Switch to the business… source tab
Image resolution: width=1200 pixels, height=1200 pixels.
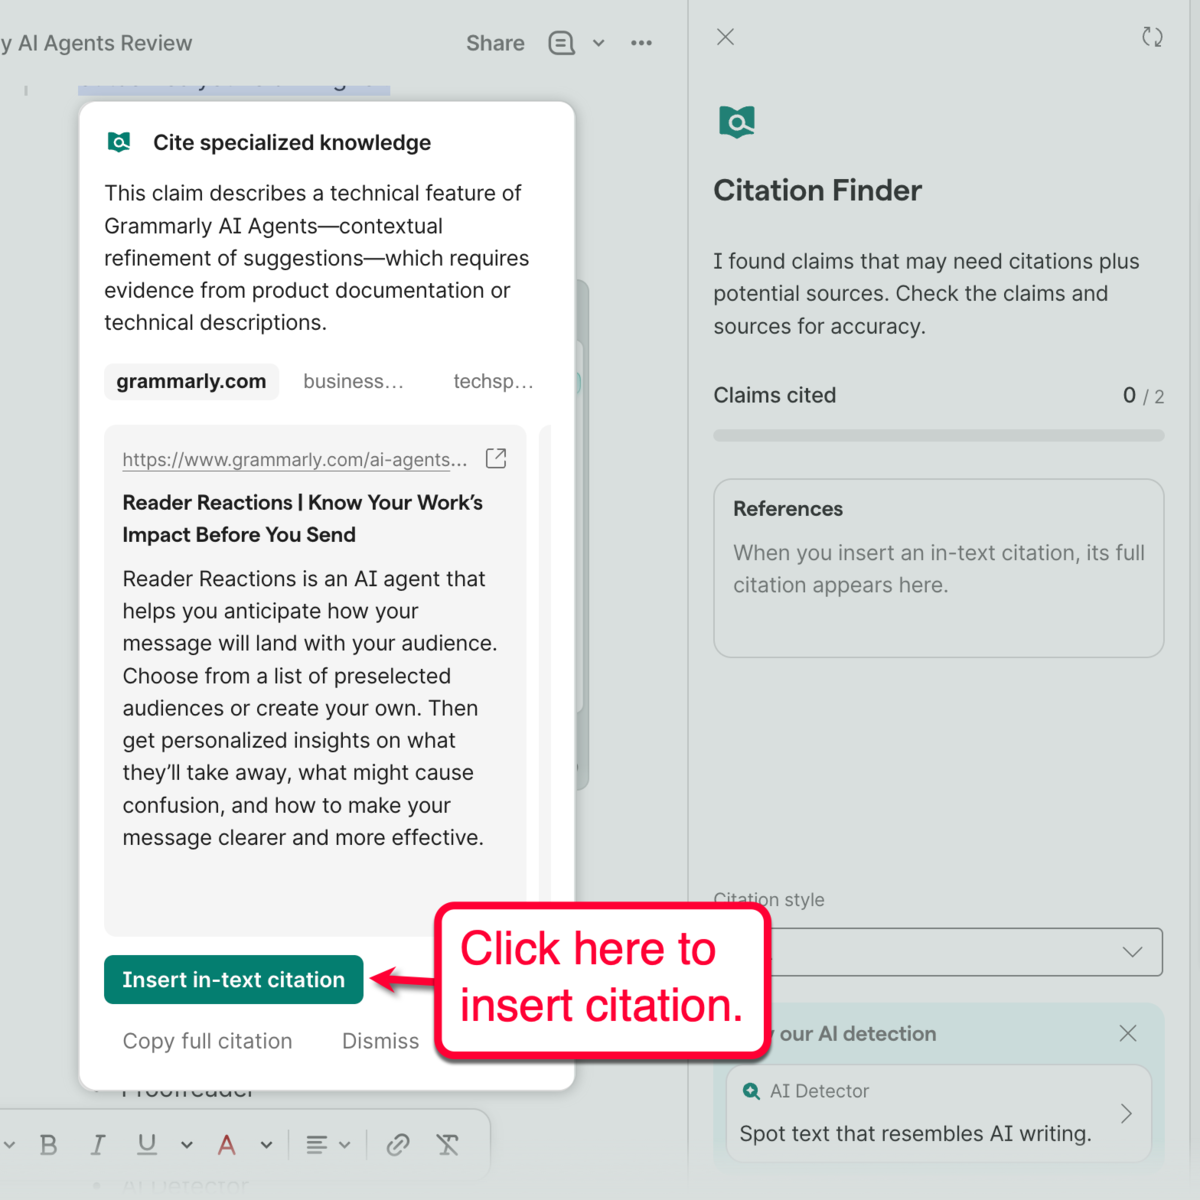point(353,381)
